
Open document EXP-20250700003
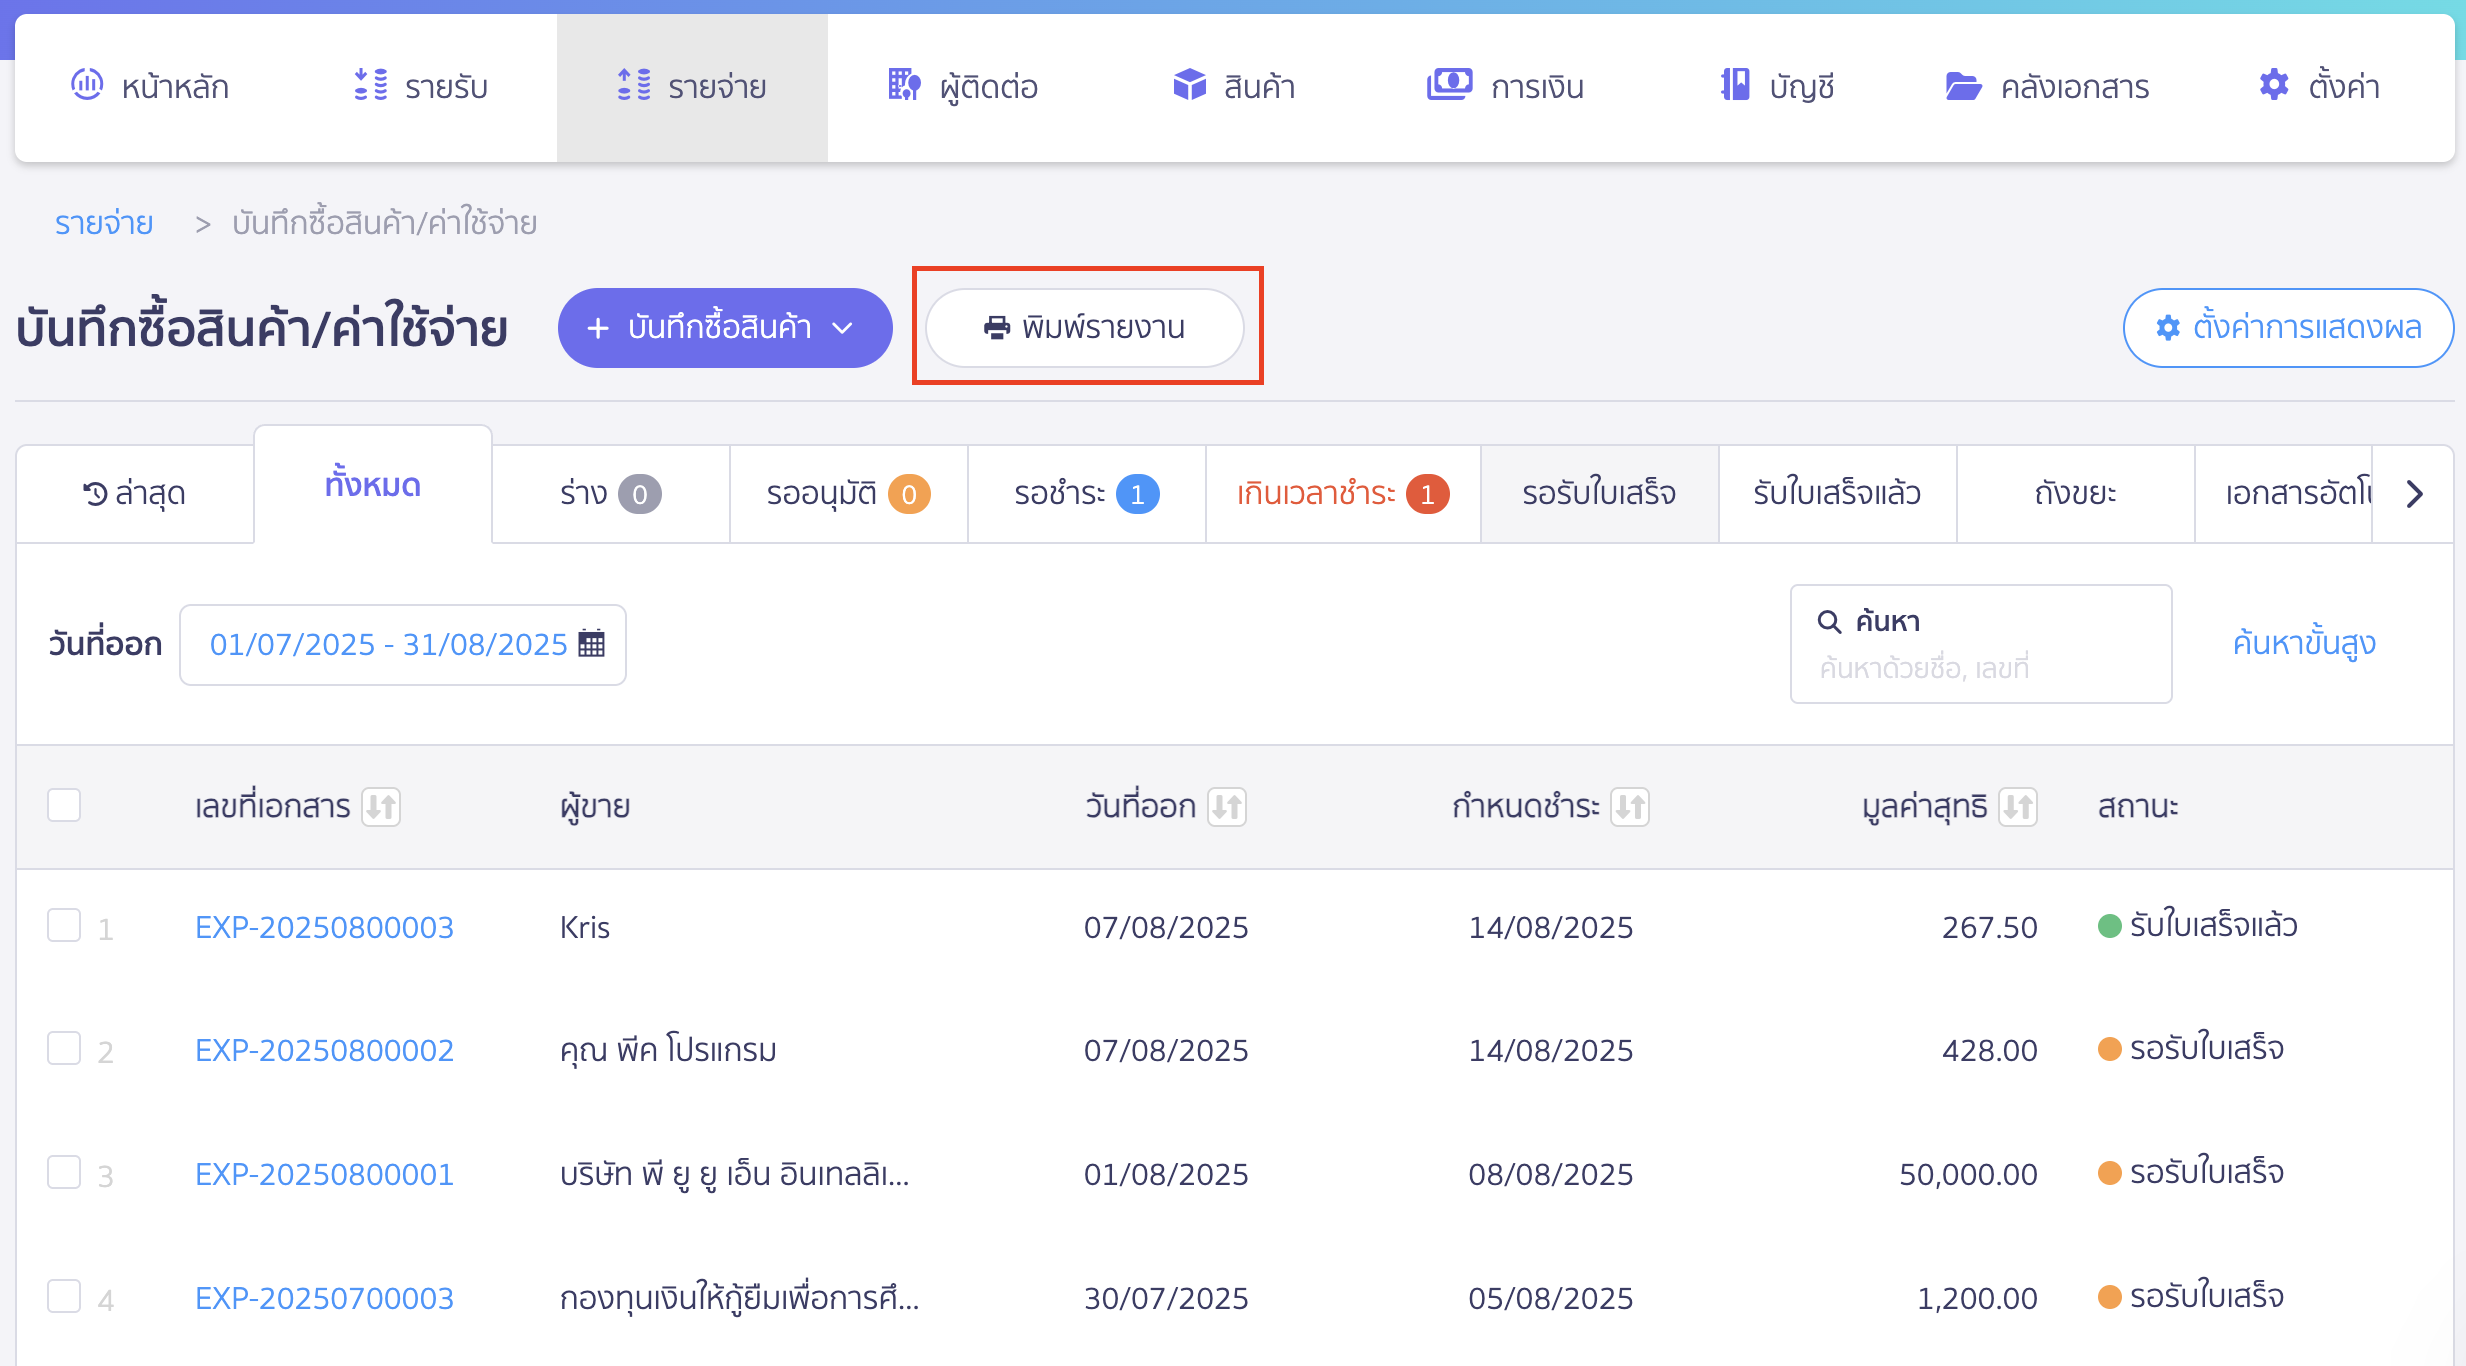coord(324,1298)
